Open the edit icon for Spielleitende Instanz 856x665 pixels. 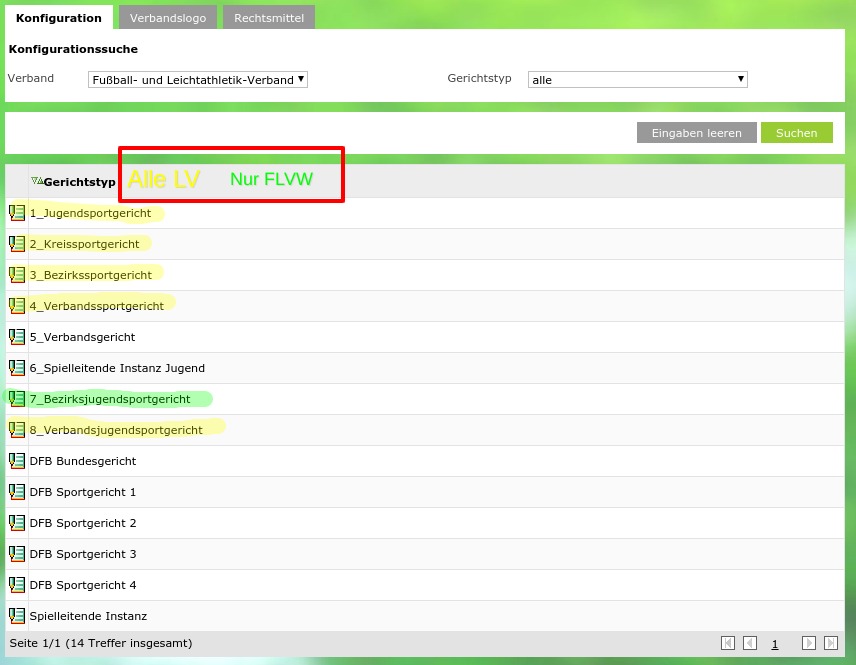tap(17, 616)
